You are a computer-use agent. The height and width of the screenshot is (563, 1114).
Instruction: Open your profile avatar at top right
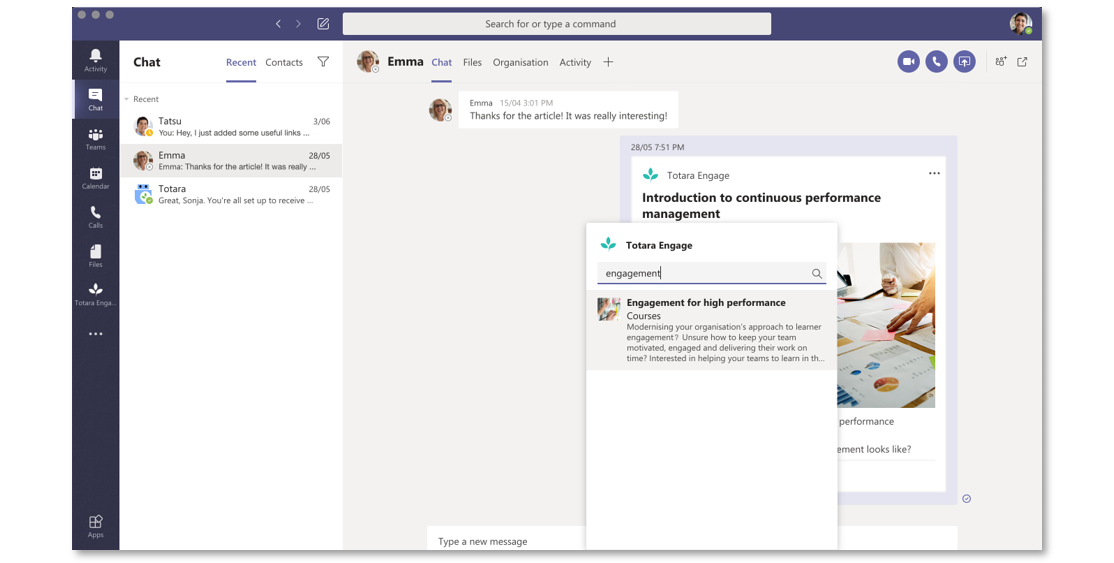1021,23
